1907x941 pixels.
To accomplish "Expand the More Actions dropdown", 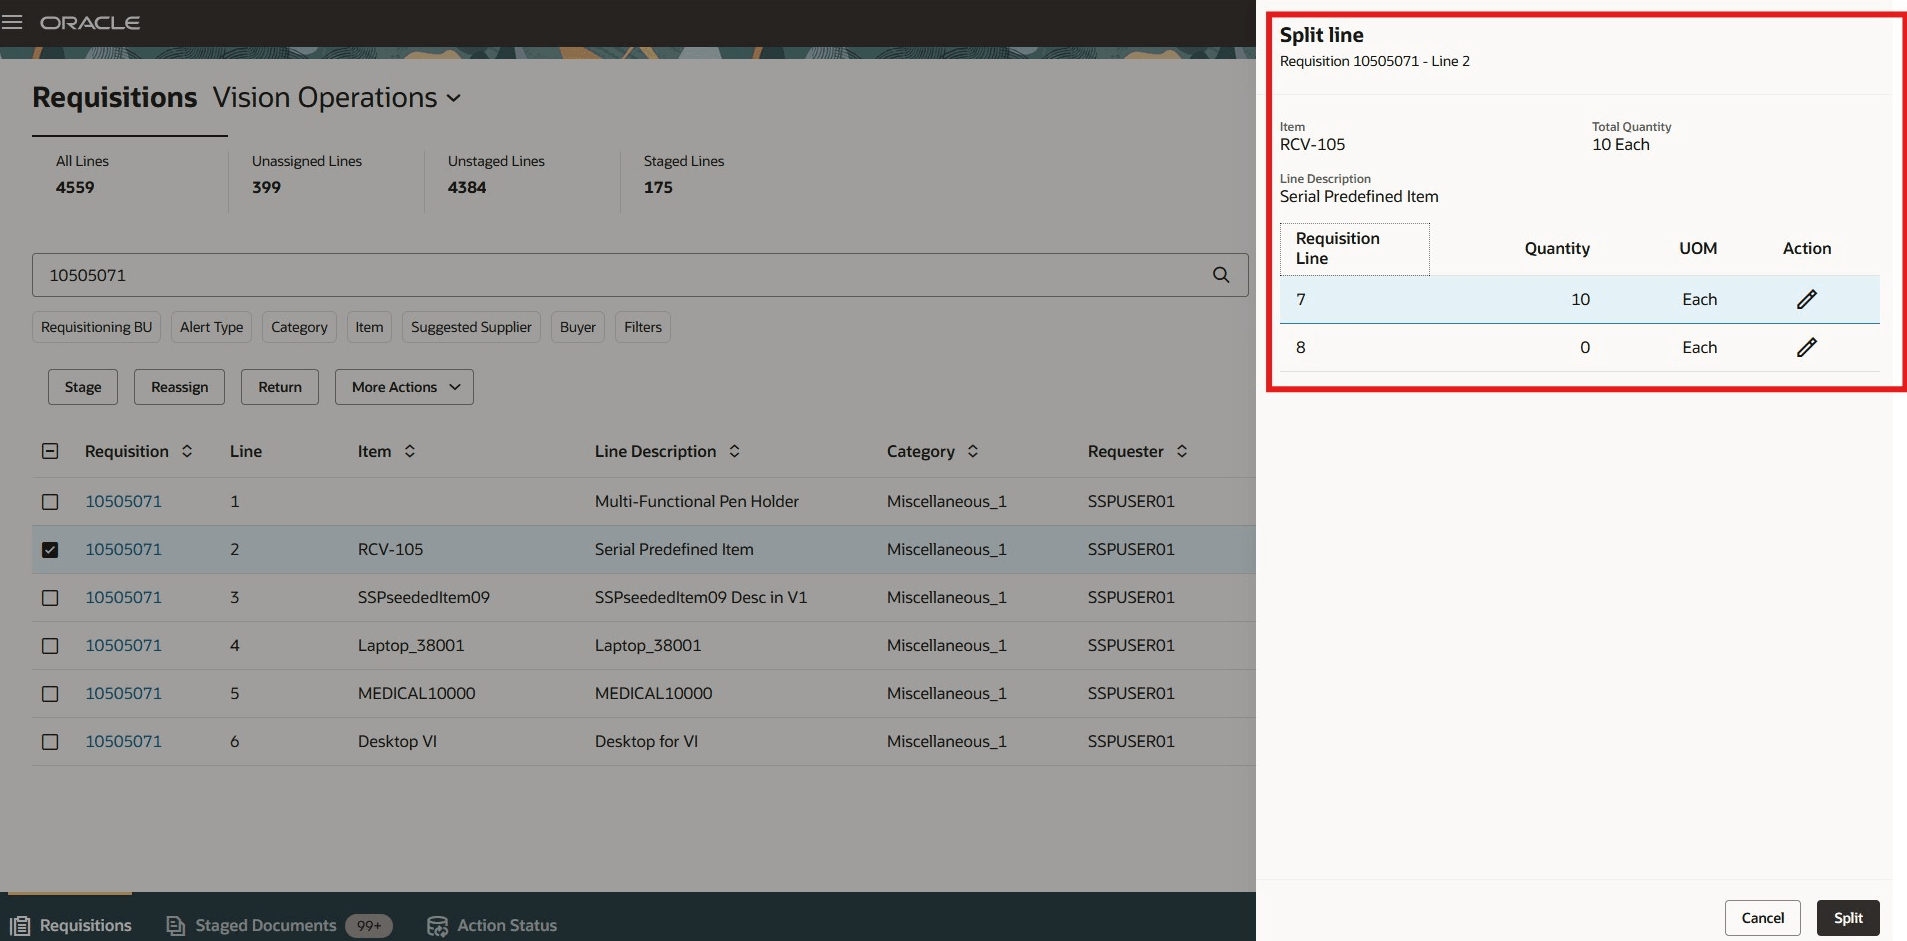I will pos(404,387).
